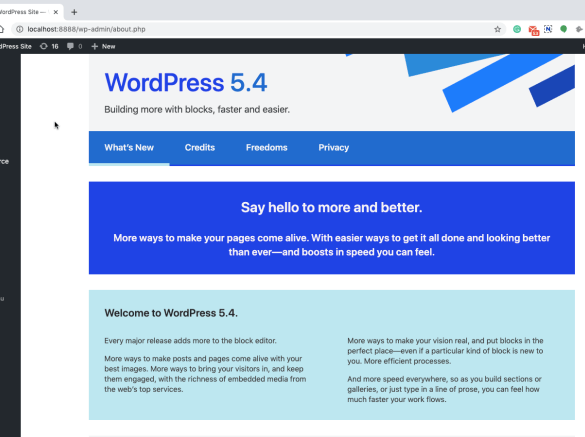The width and height of the screenshot is (585, 437).
Task: Click the WordPress 5.4 heading
Action: click(186, 82)
